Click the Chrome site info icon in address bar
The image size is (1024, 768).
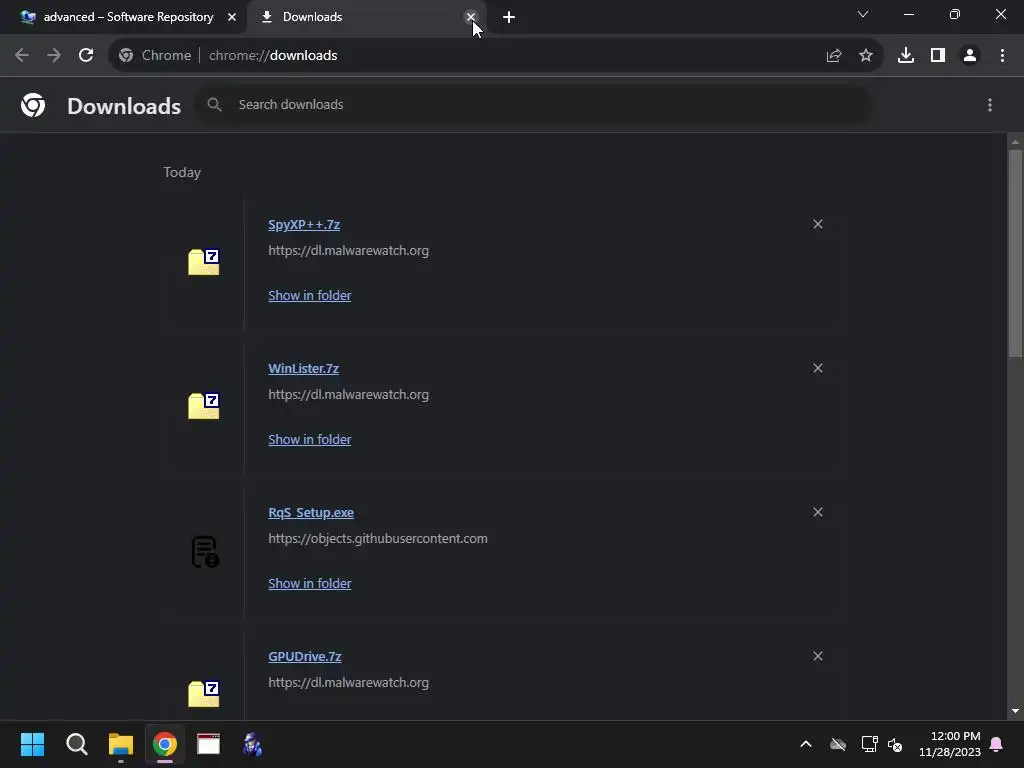(x=126, y=56)
